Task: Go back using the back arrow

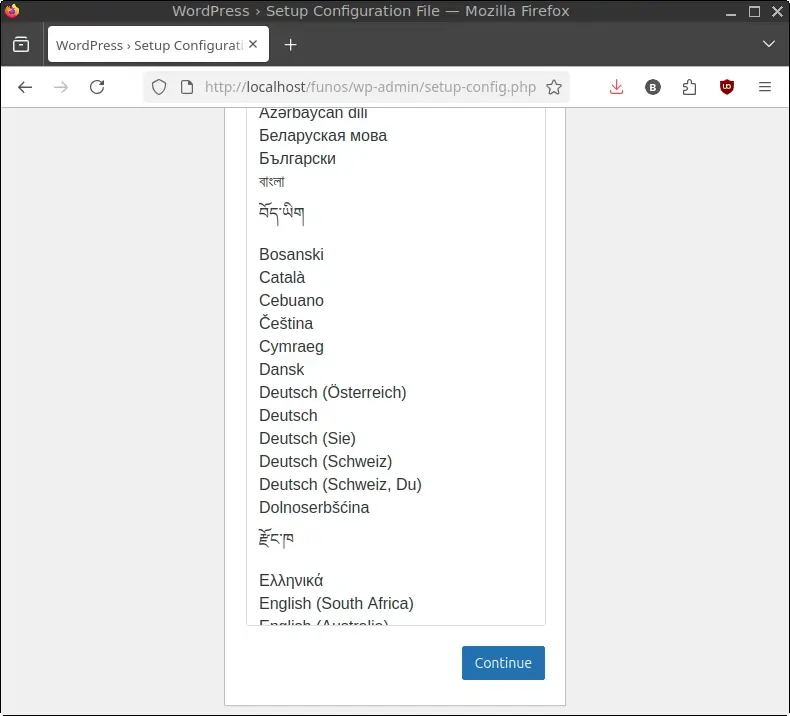Action: point(25,87)
